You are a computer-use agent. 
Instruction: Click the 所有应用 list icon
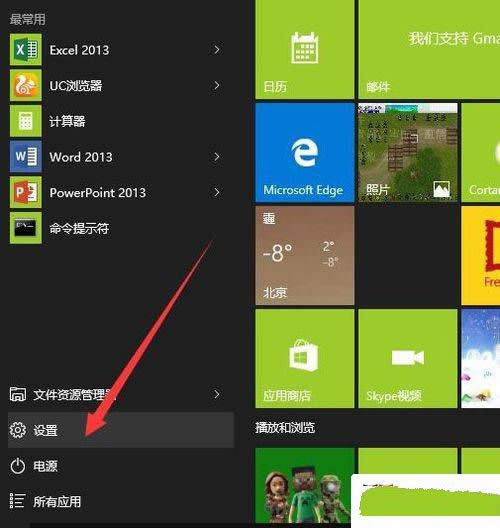17,501
